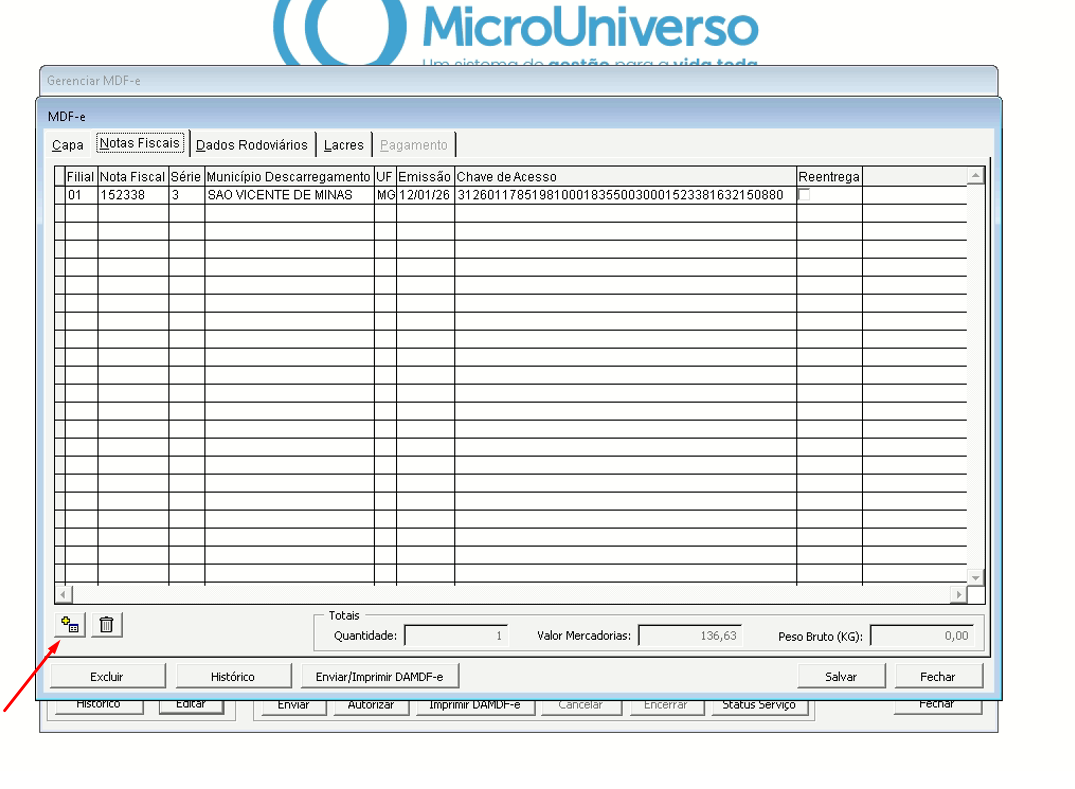Select the Chave de Acesso cell value
The height and width of the screenshot is (789, 1075).
620,195
